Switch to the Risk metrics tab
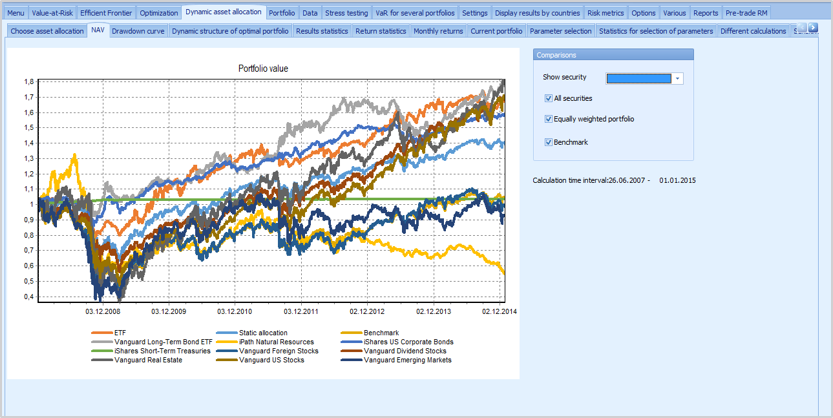This screenshot has width=833, height=418. point(606,13)
